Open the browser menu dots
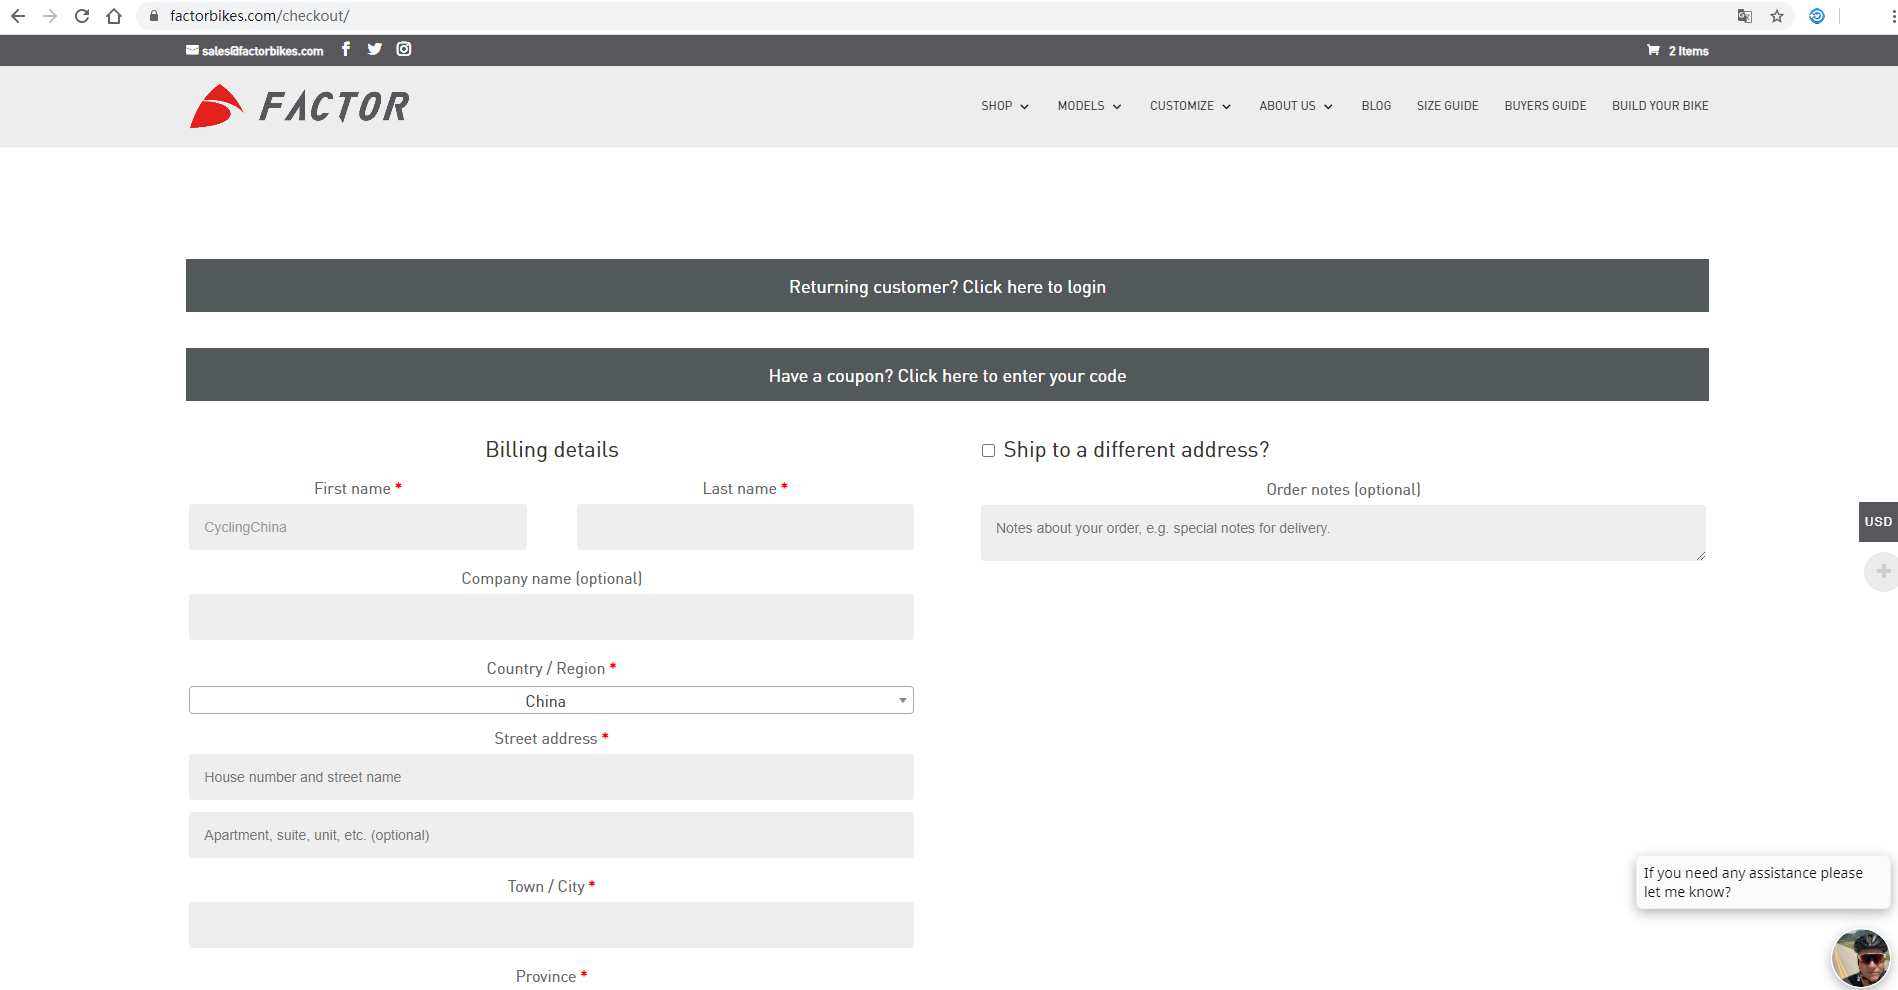 [1893, 16]
